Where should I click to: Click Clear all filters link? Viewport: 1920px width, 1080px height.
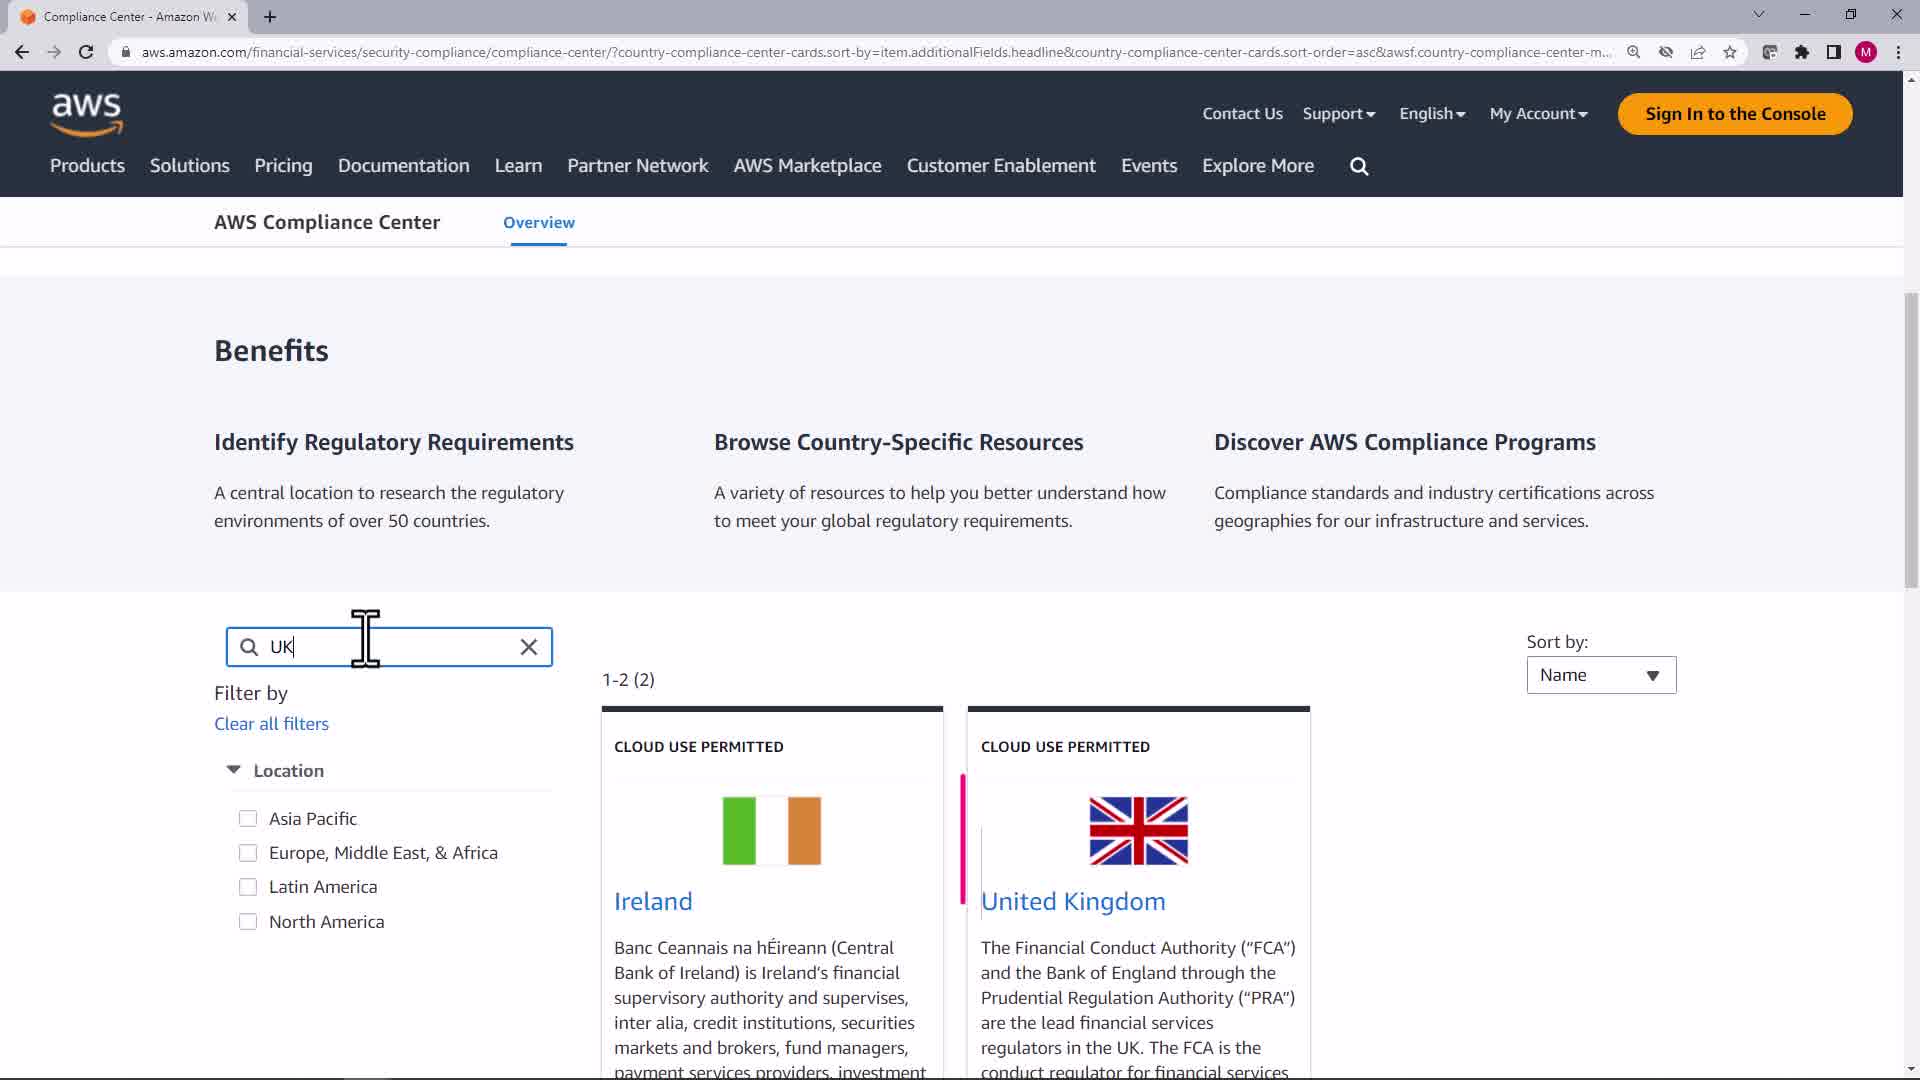271,724
